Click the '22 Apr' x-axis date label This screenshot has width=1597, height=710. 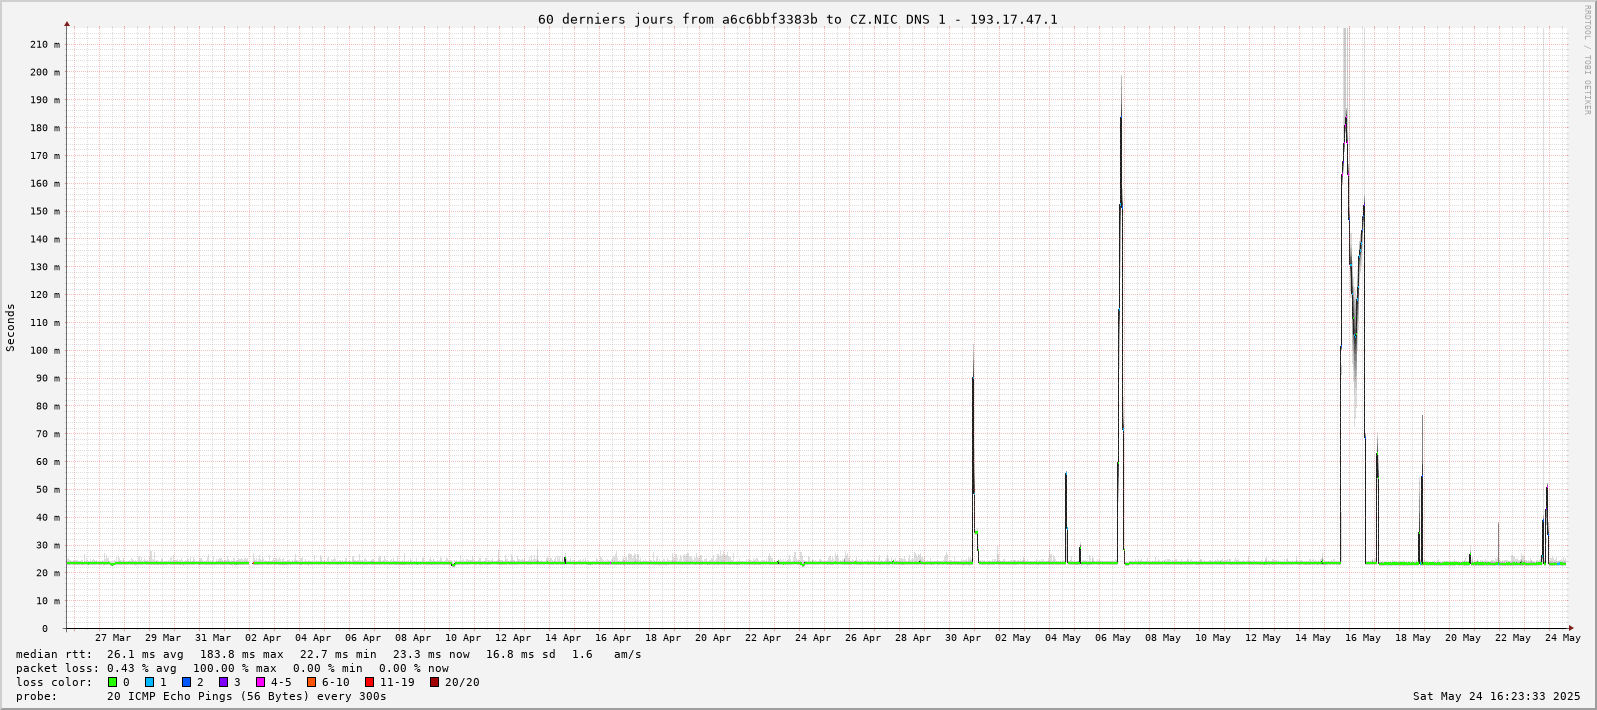click(763, 637)
